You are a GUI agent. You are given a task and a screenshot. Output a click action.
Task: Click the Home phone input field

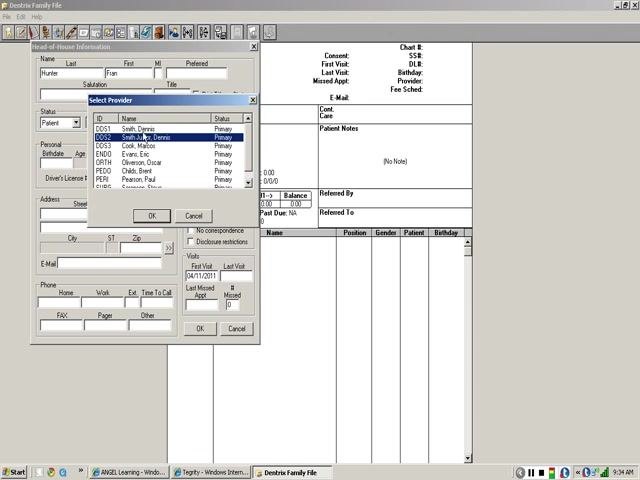point(59,302)
